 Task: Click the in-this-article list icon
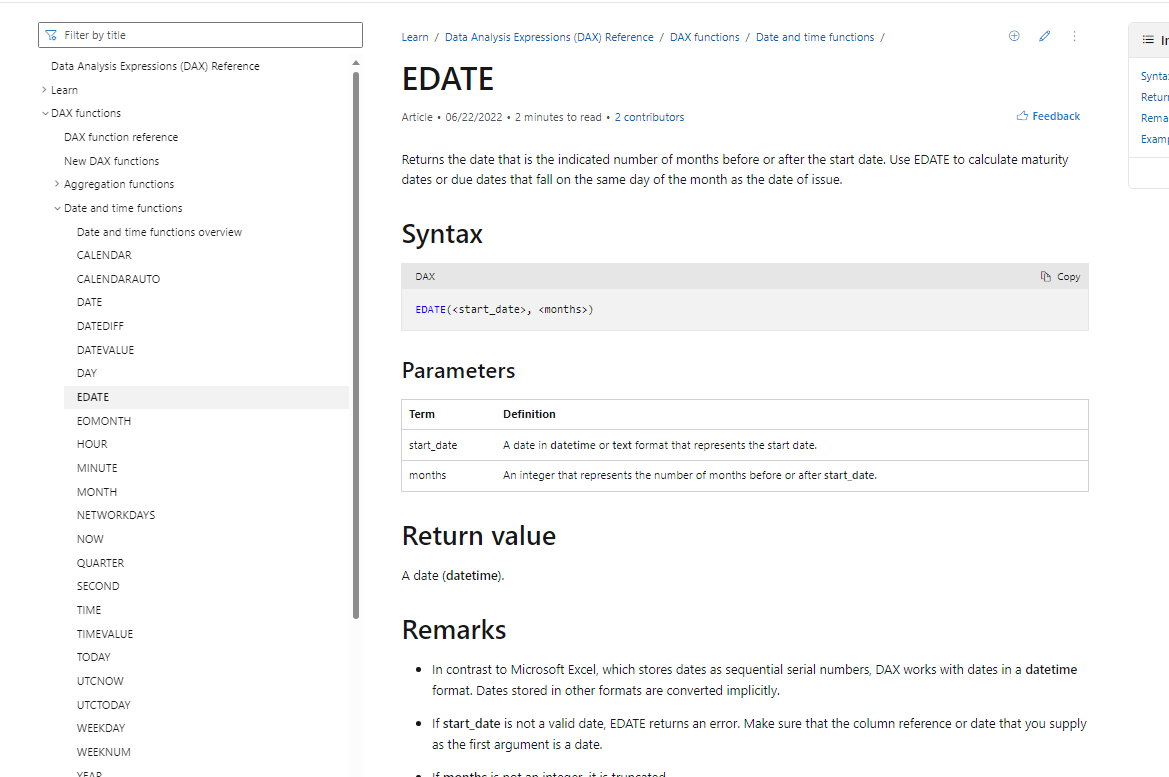point(1148,40)
